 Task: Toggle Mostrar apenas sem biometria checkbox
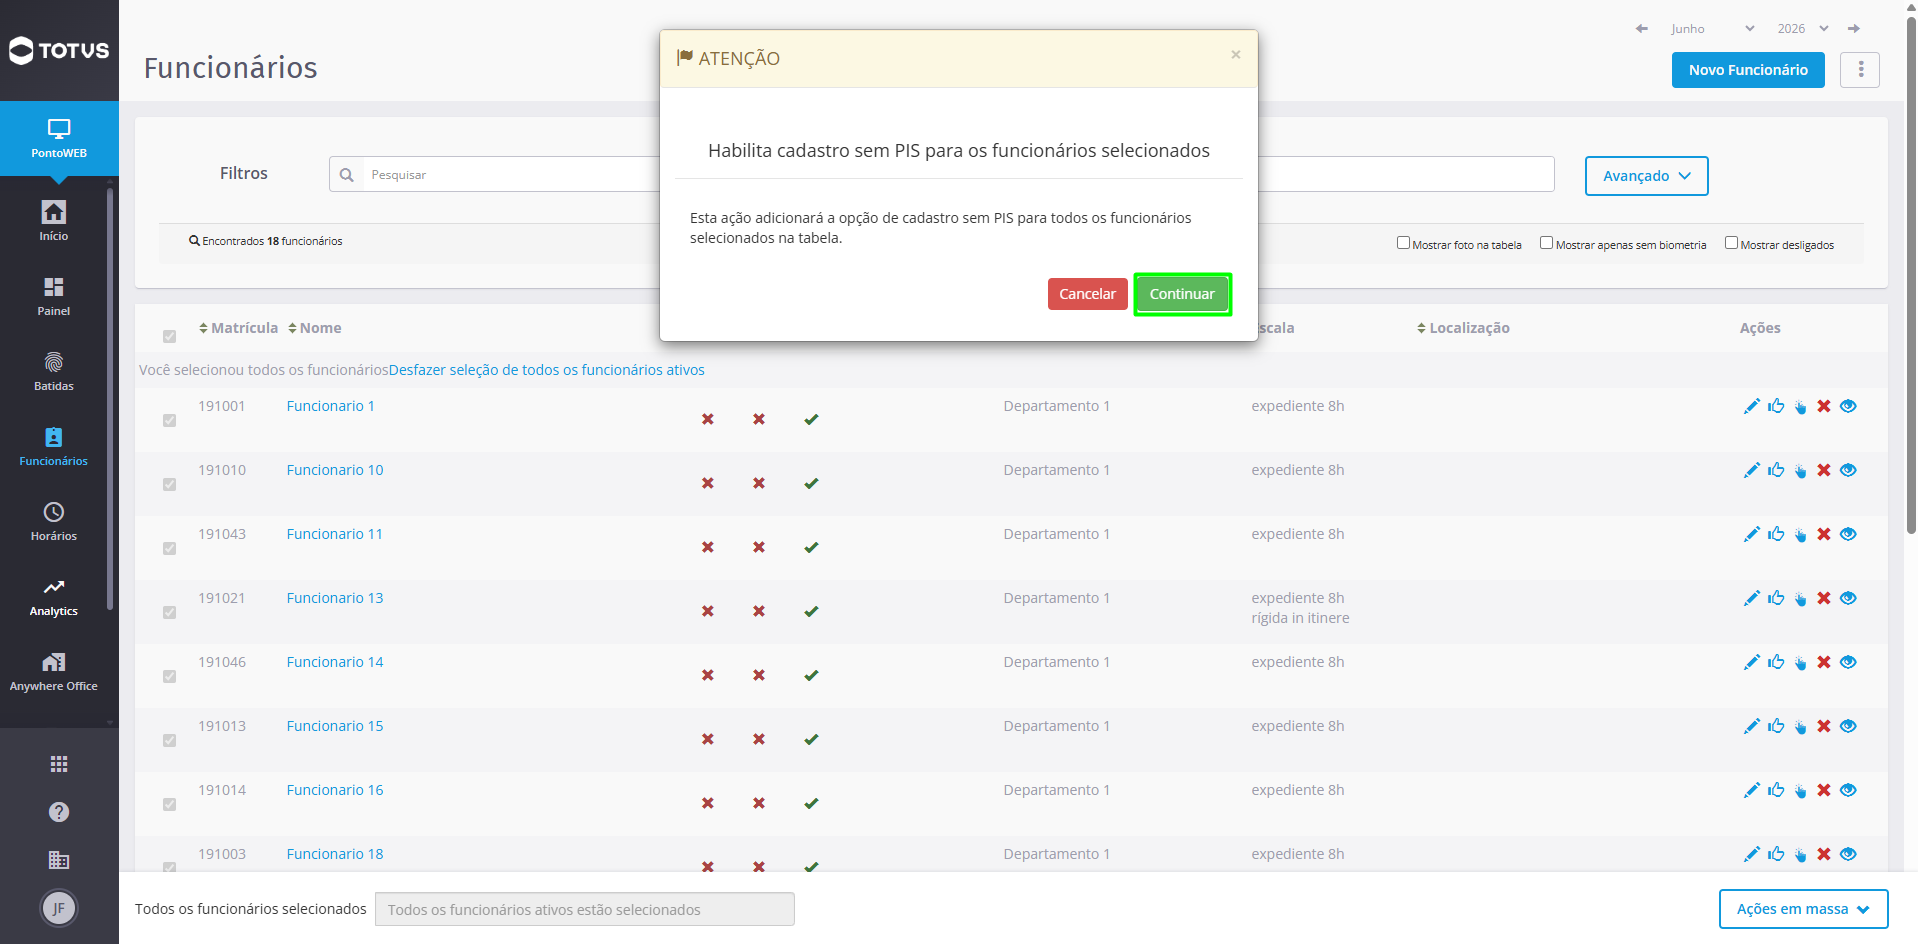pos(1546,243)
